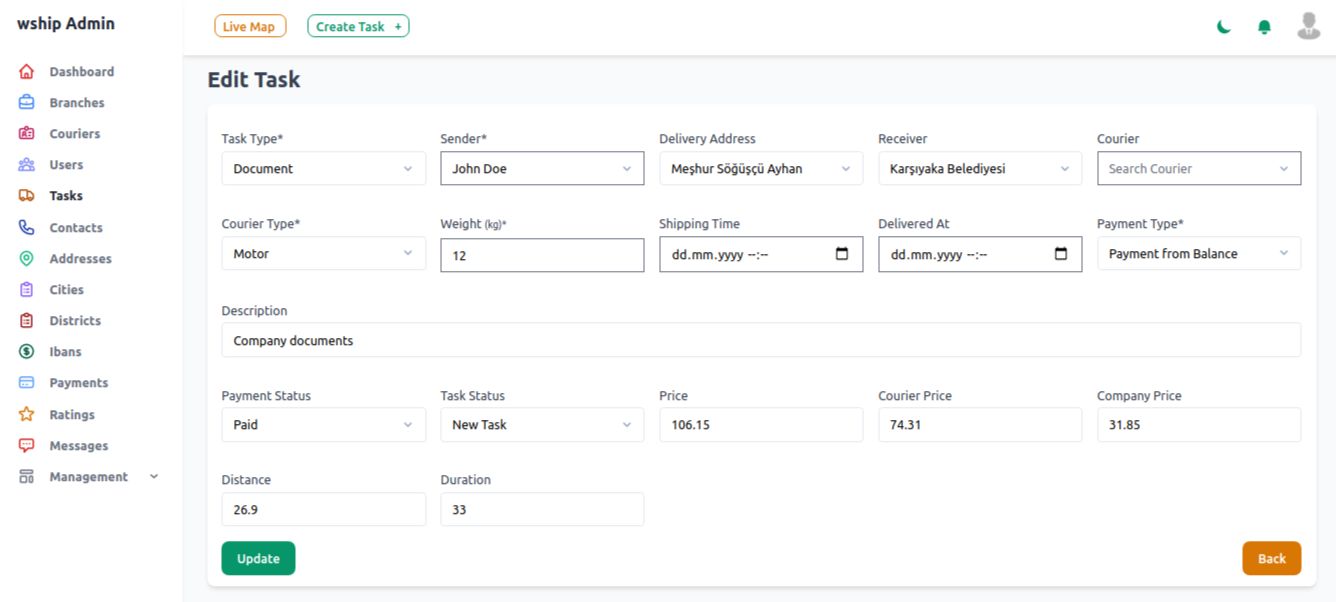Screen dimensions: 1336x602
Task: Open the user avatar profile menu
Action: click(1308, 26)
